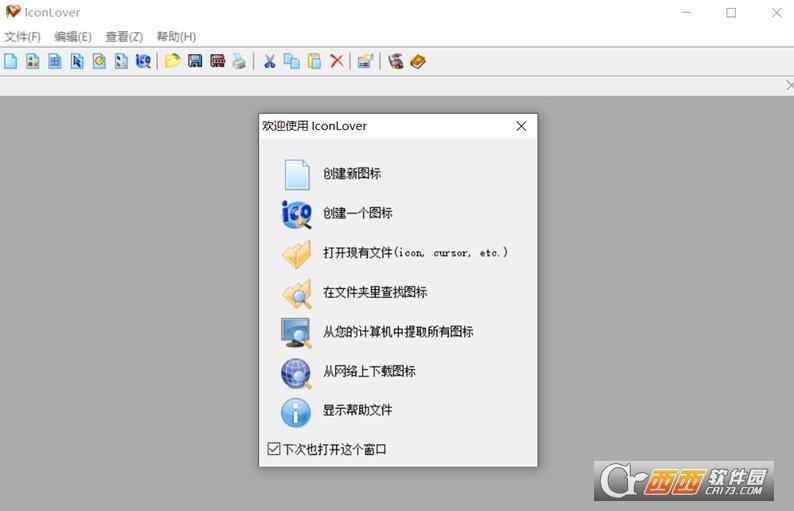
Task: Open the 帮助(H) menu
Action: [176, 37]
